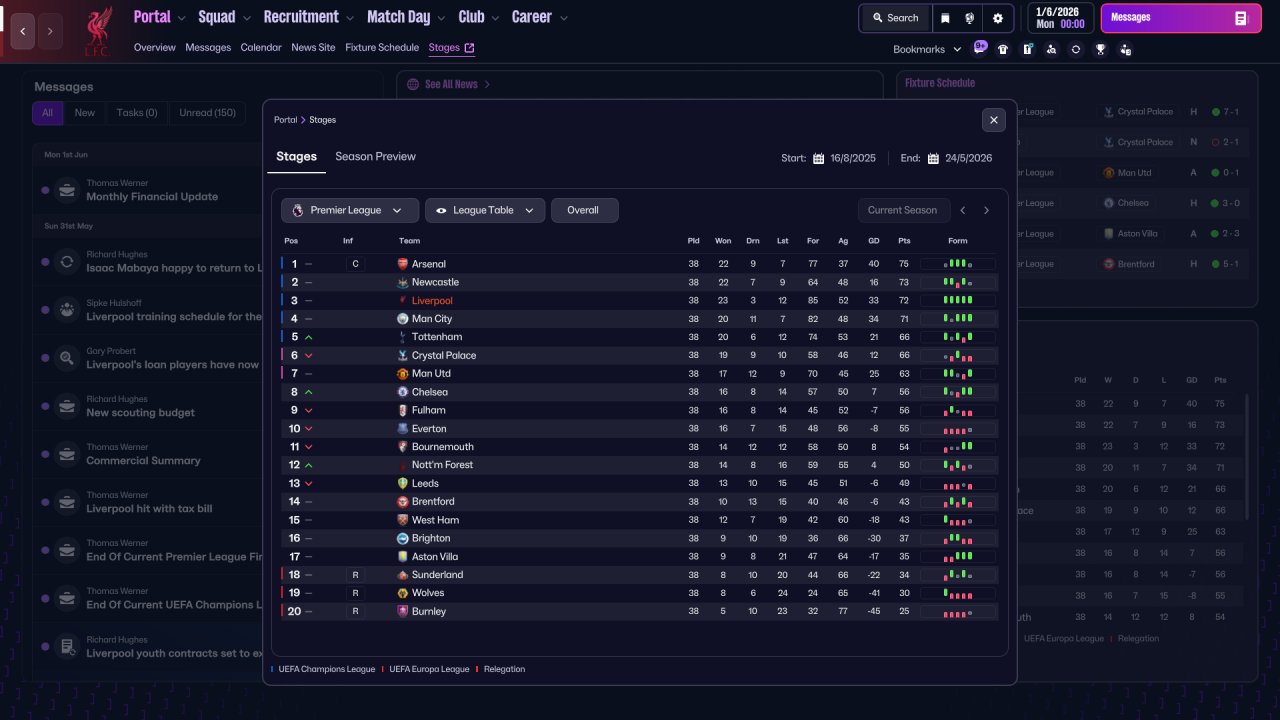This screenshot has height=720, width=1280.
Task: Open the Premier League competition dropdown
Action: point(349,210)
